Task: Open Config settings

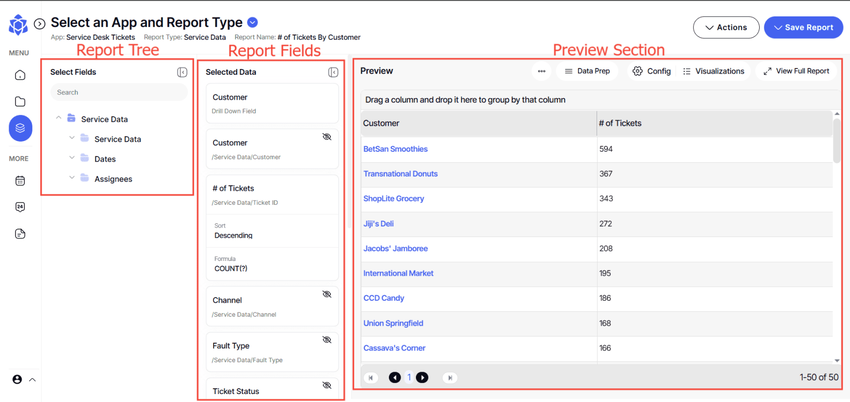Action: (x=652, y=71)
